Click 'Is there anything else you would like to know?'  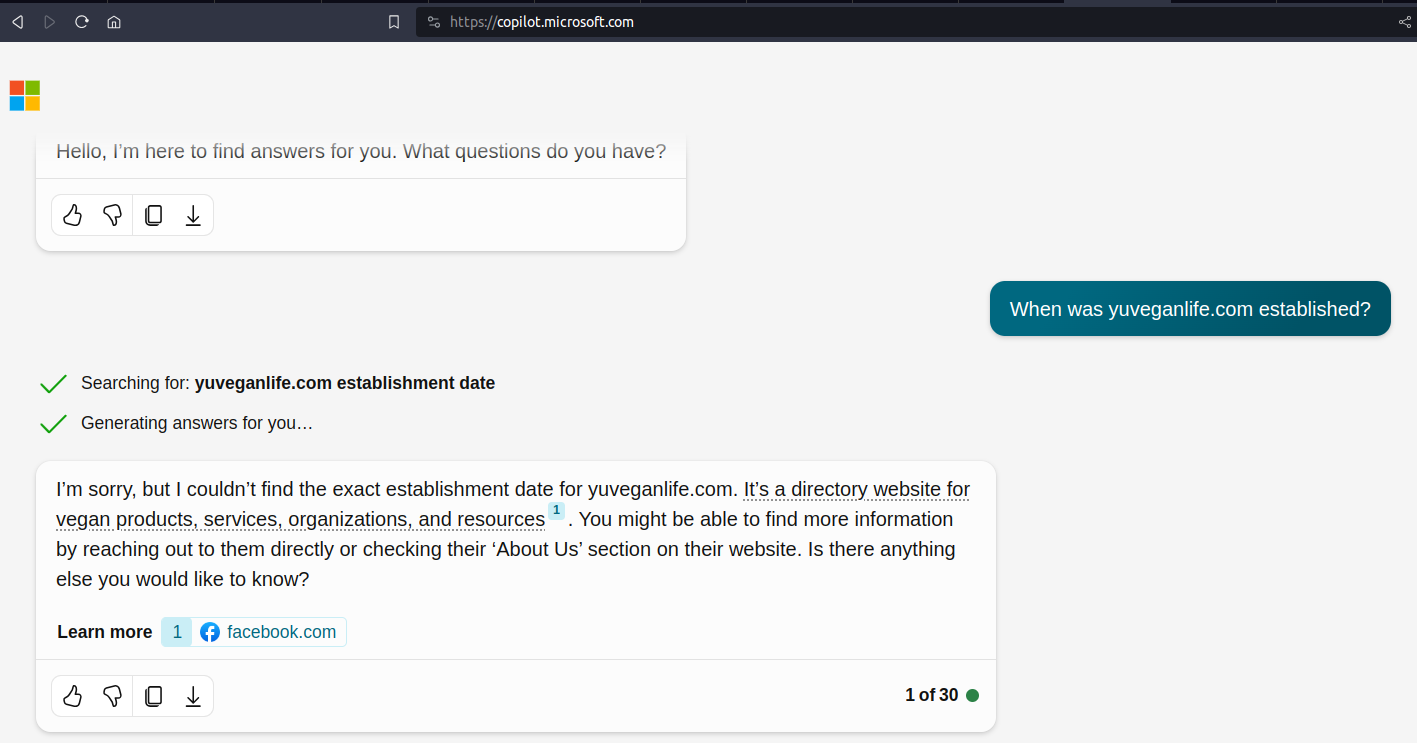coord(505,564)
